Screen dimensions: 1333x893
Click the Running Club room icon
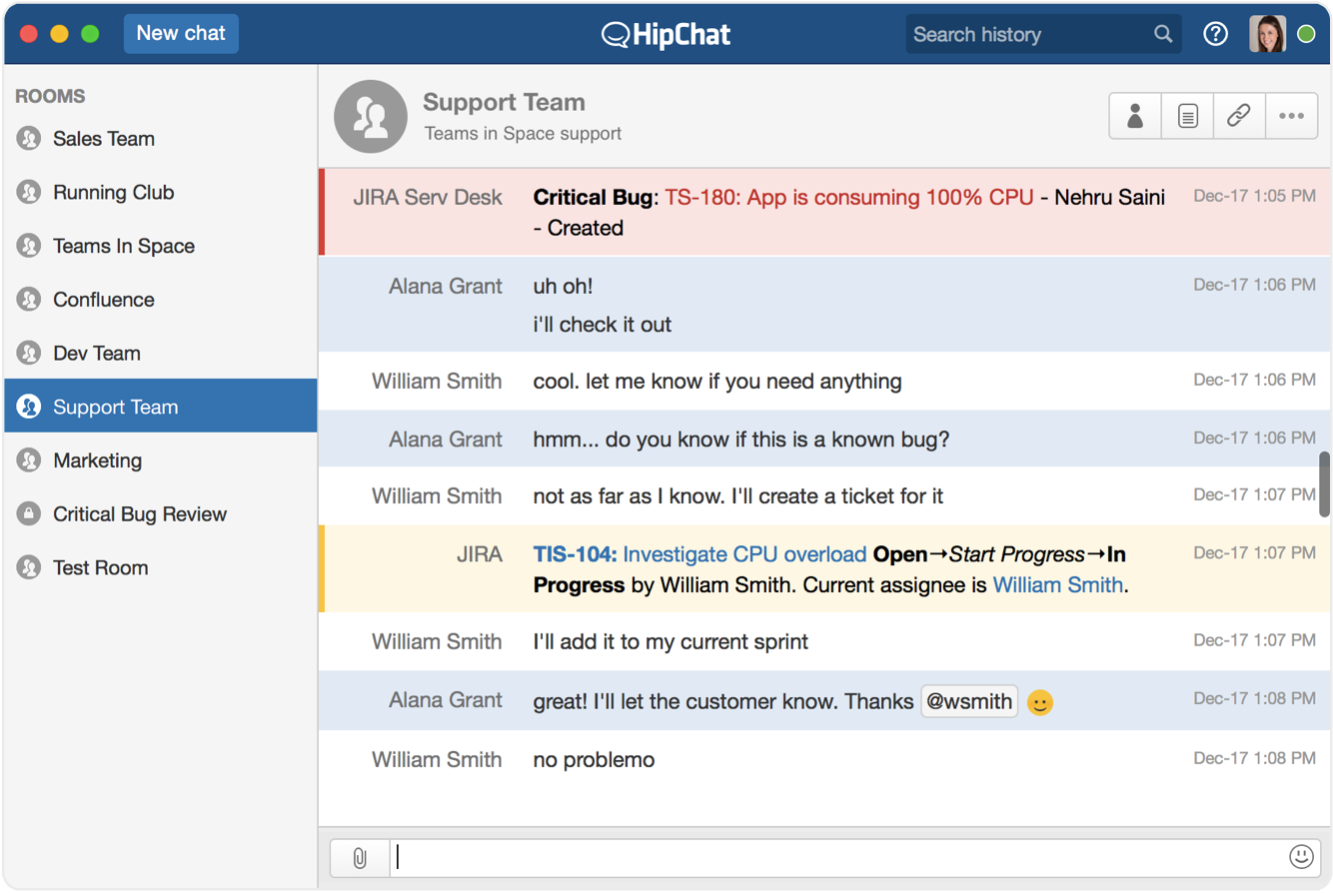29,193
